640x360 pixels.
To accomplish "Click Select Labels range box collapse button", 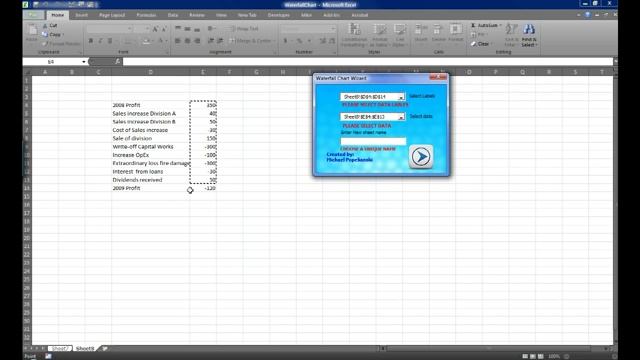I will coord(401,97).
